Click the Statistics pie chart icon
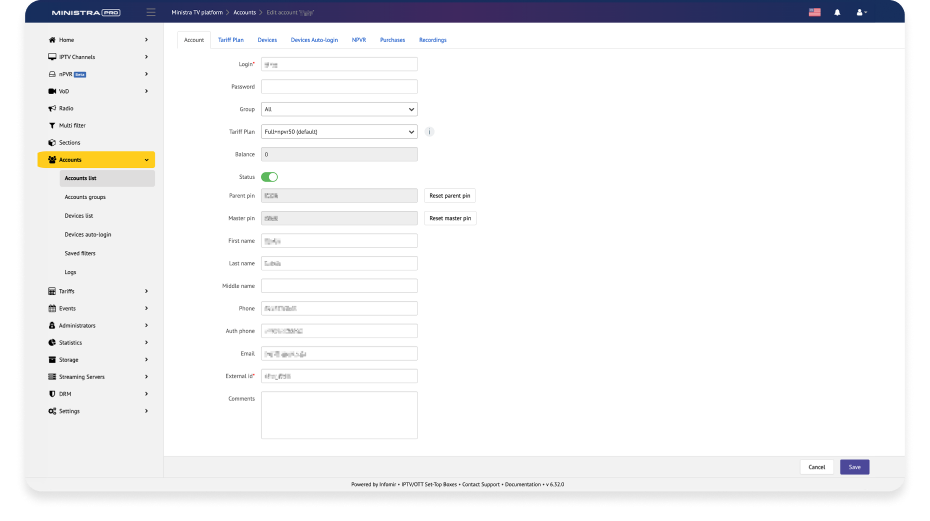 (52, 343)
